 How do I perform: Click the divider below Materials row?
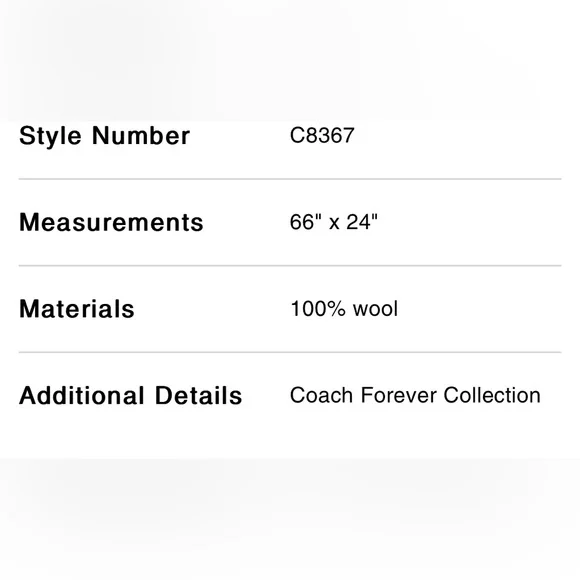[x=290, y=353]
